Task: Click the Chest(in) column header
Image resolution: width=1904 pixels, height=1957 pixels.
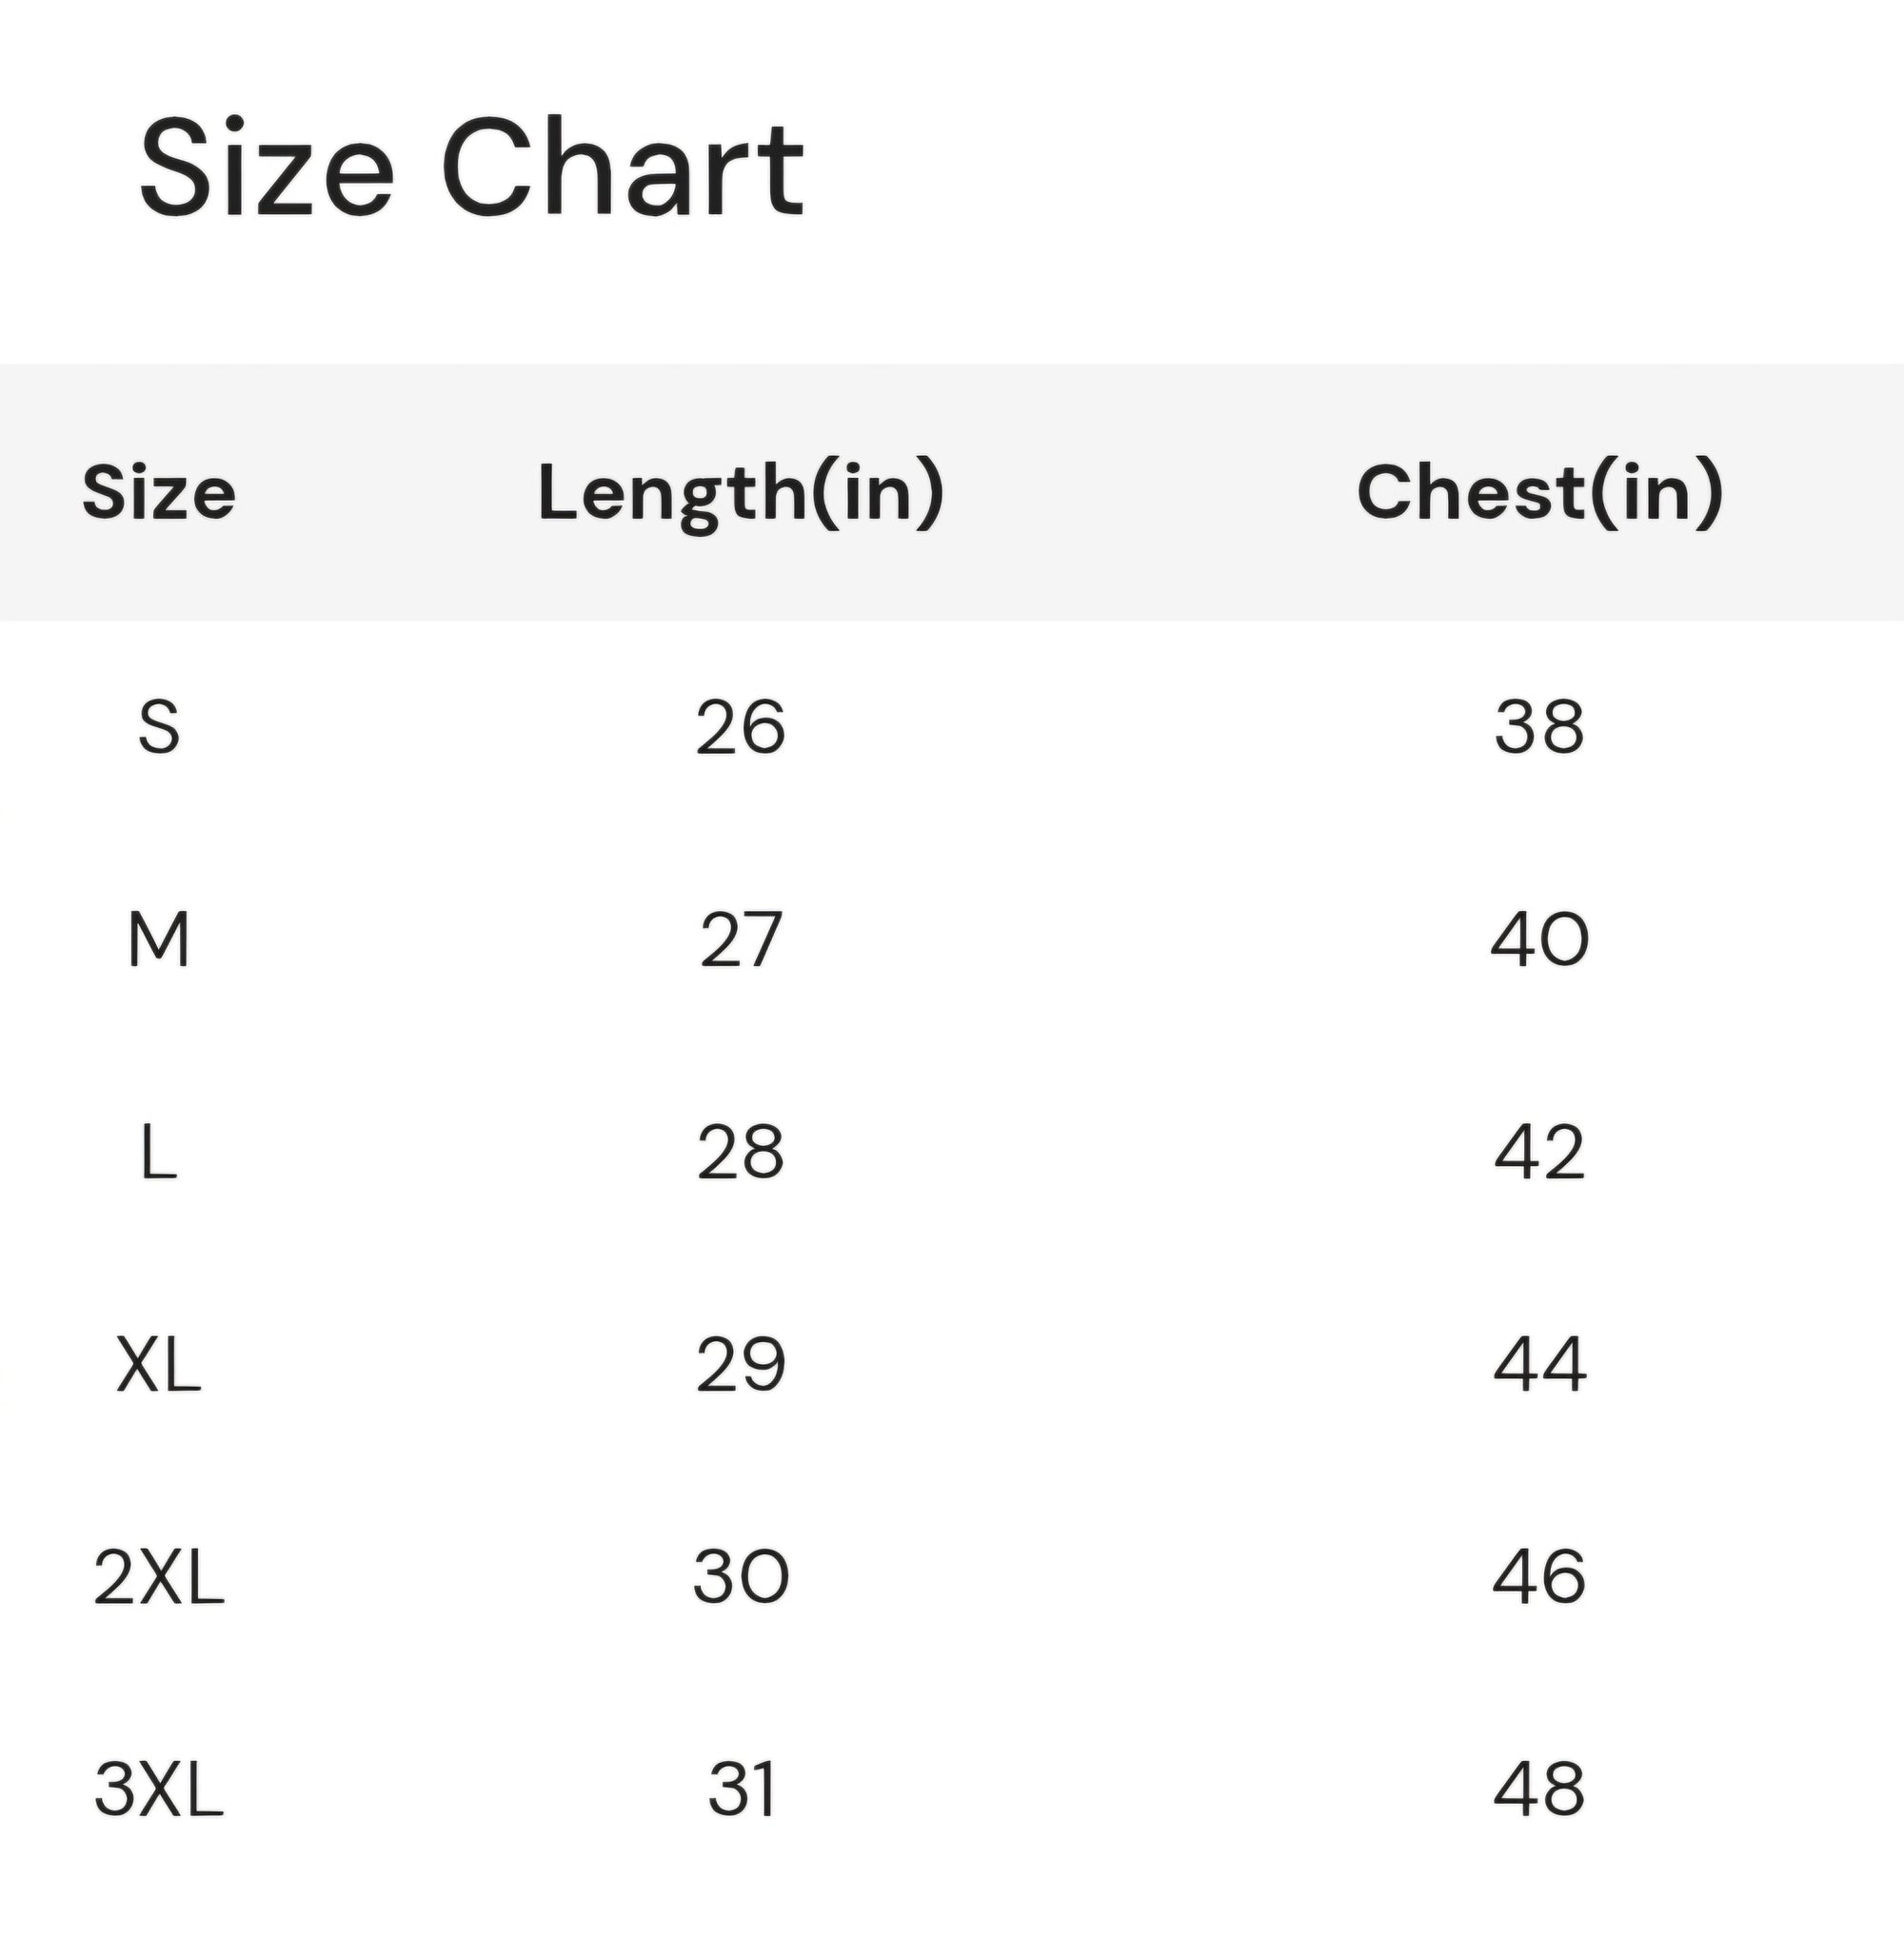Action: coord(1540,492)
